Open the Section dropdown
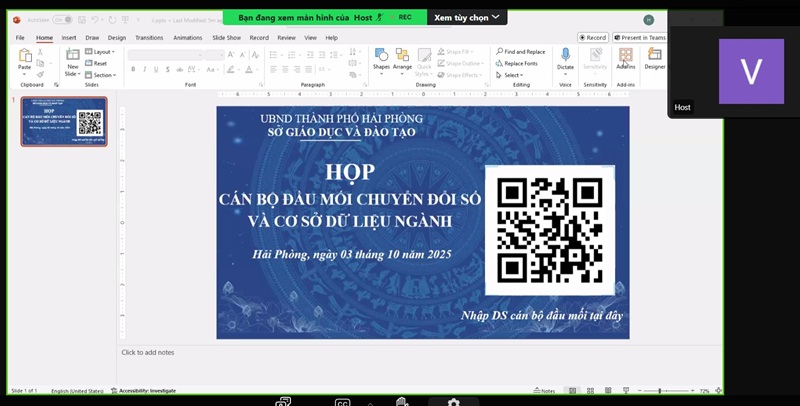The width and height of the screenshot is (800, 406). (x=102, y=75)
